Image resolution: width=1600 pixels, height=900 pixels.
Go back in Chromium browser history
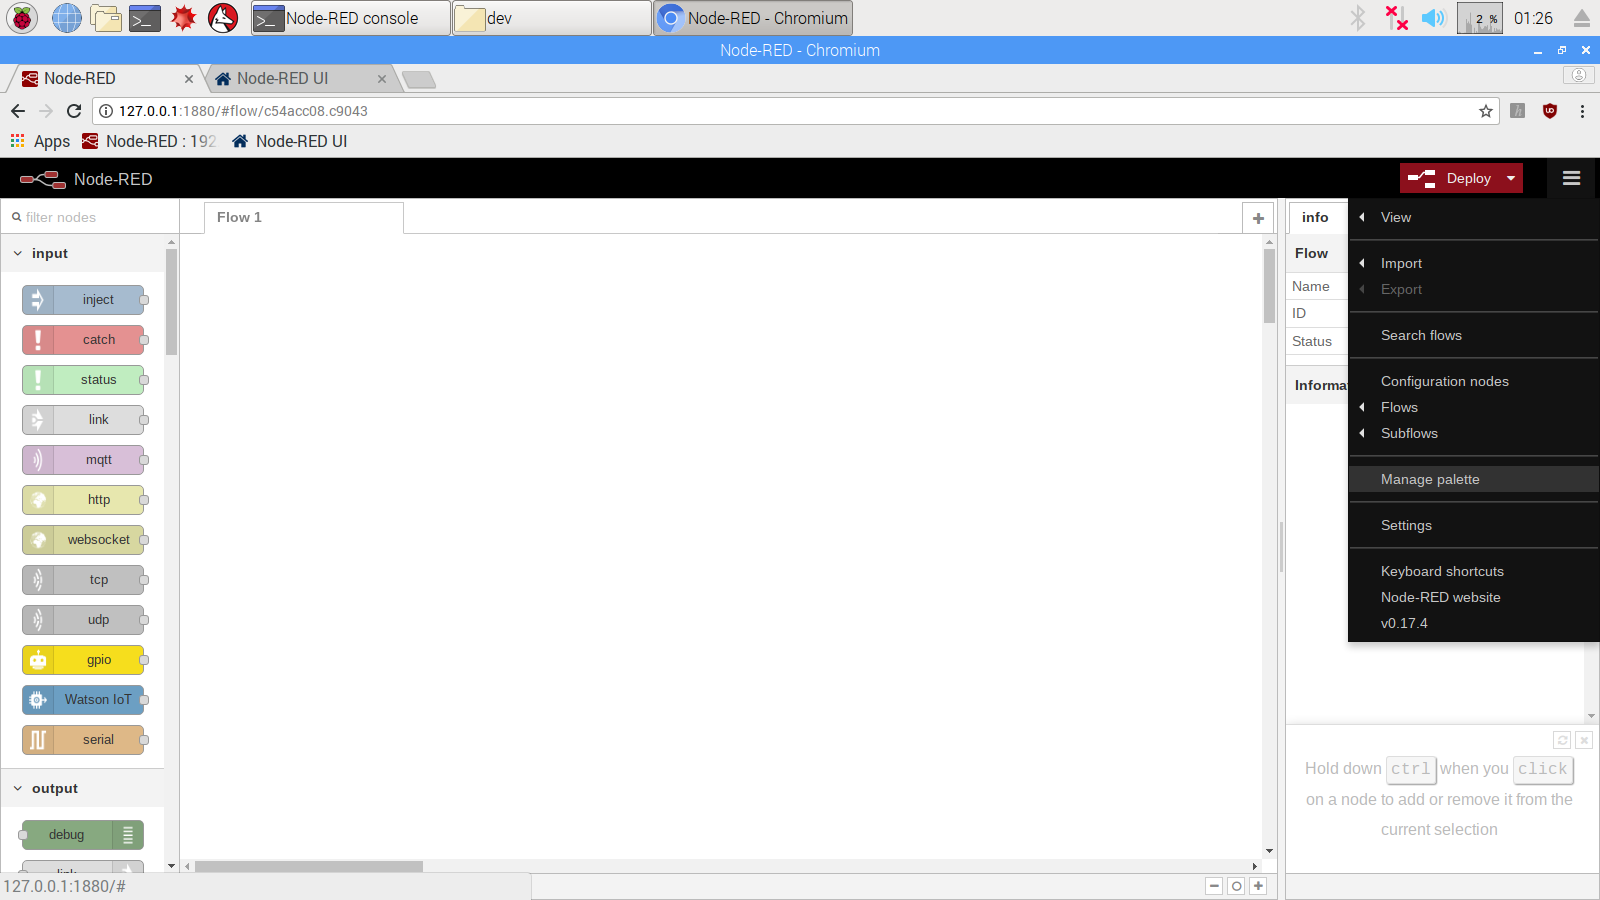coord(18,111)
